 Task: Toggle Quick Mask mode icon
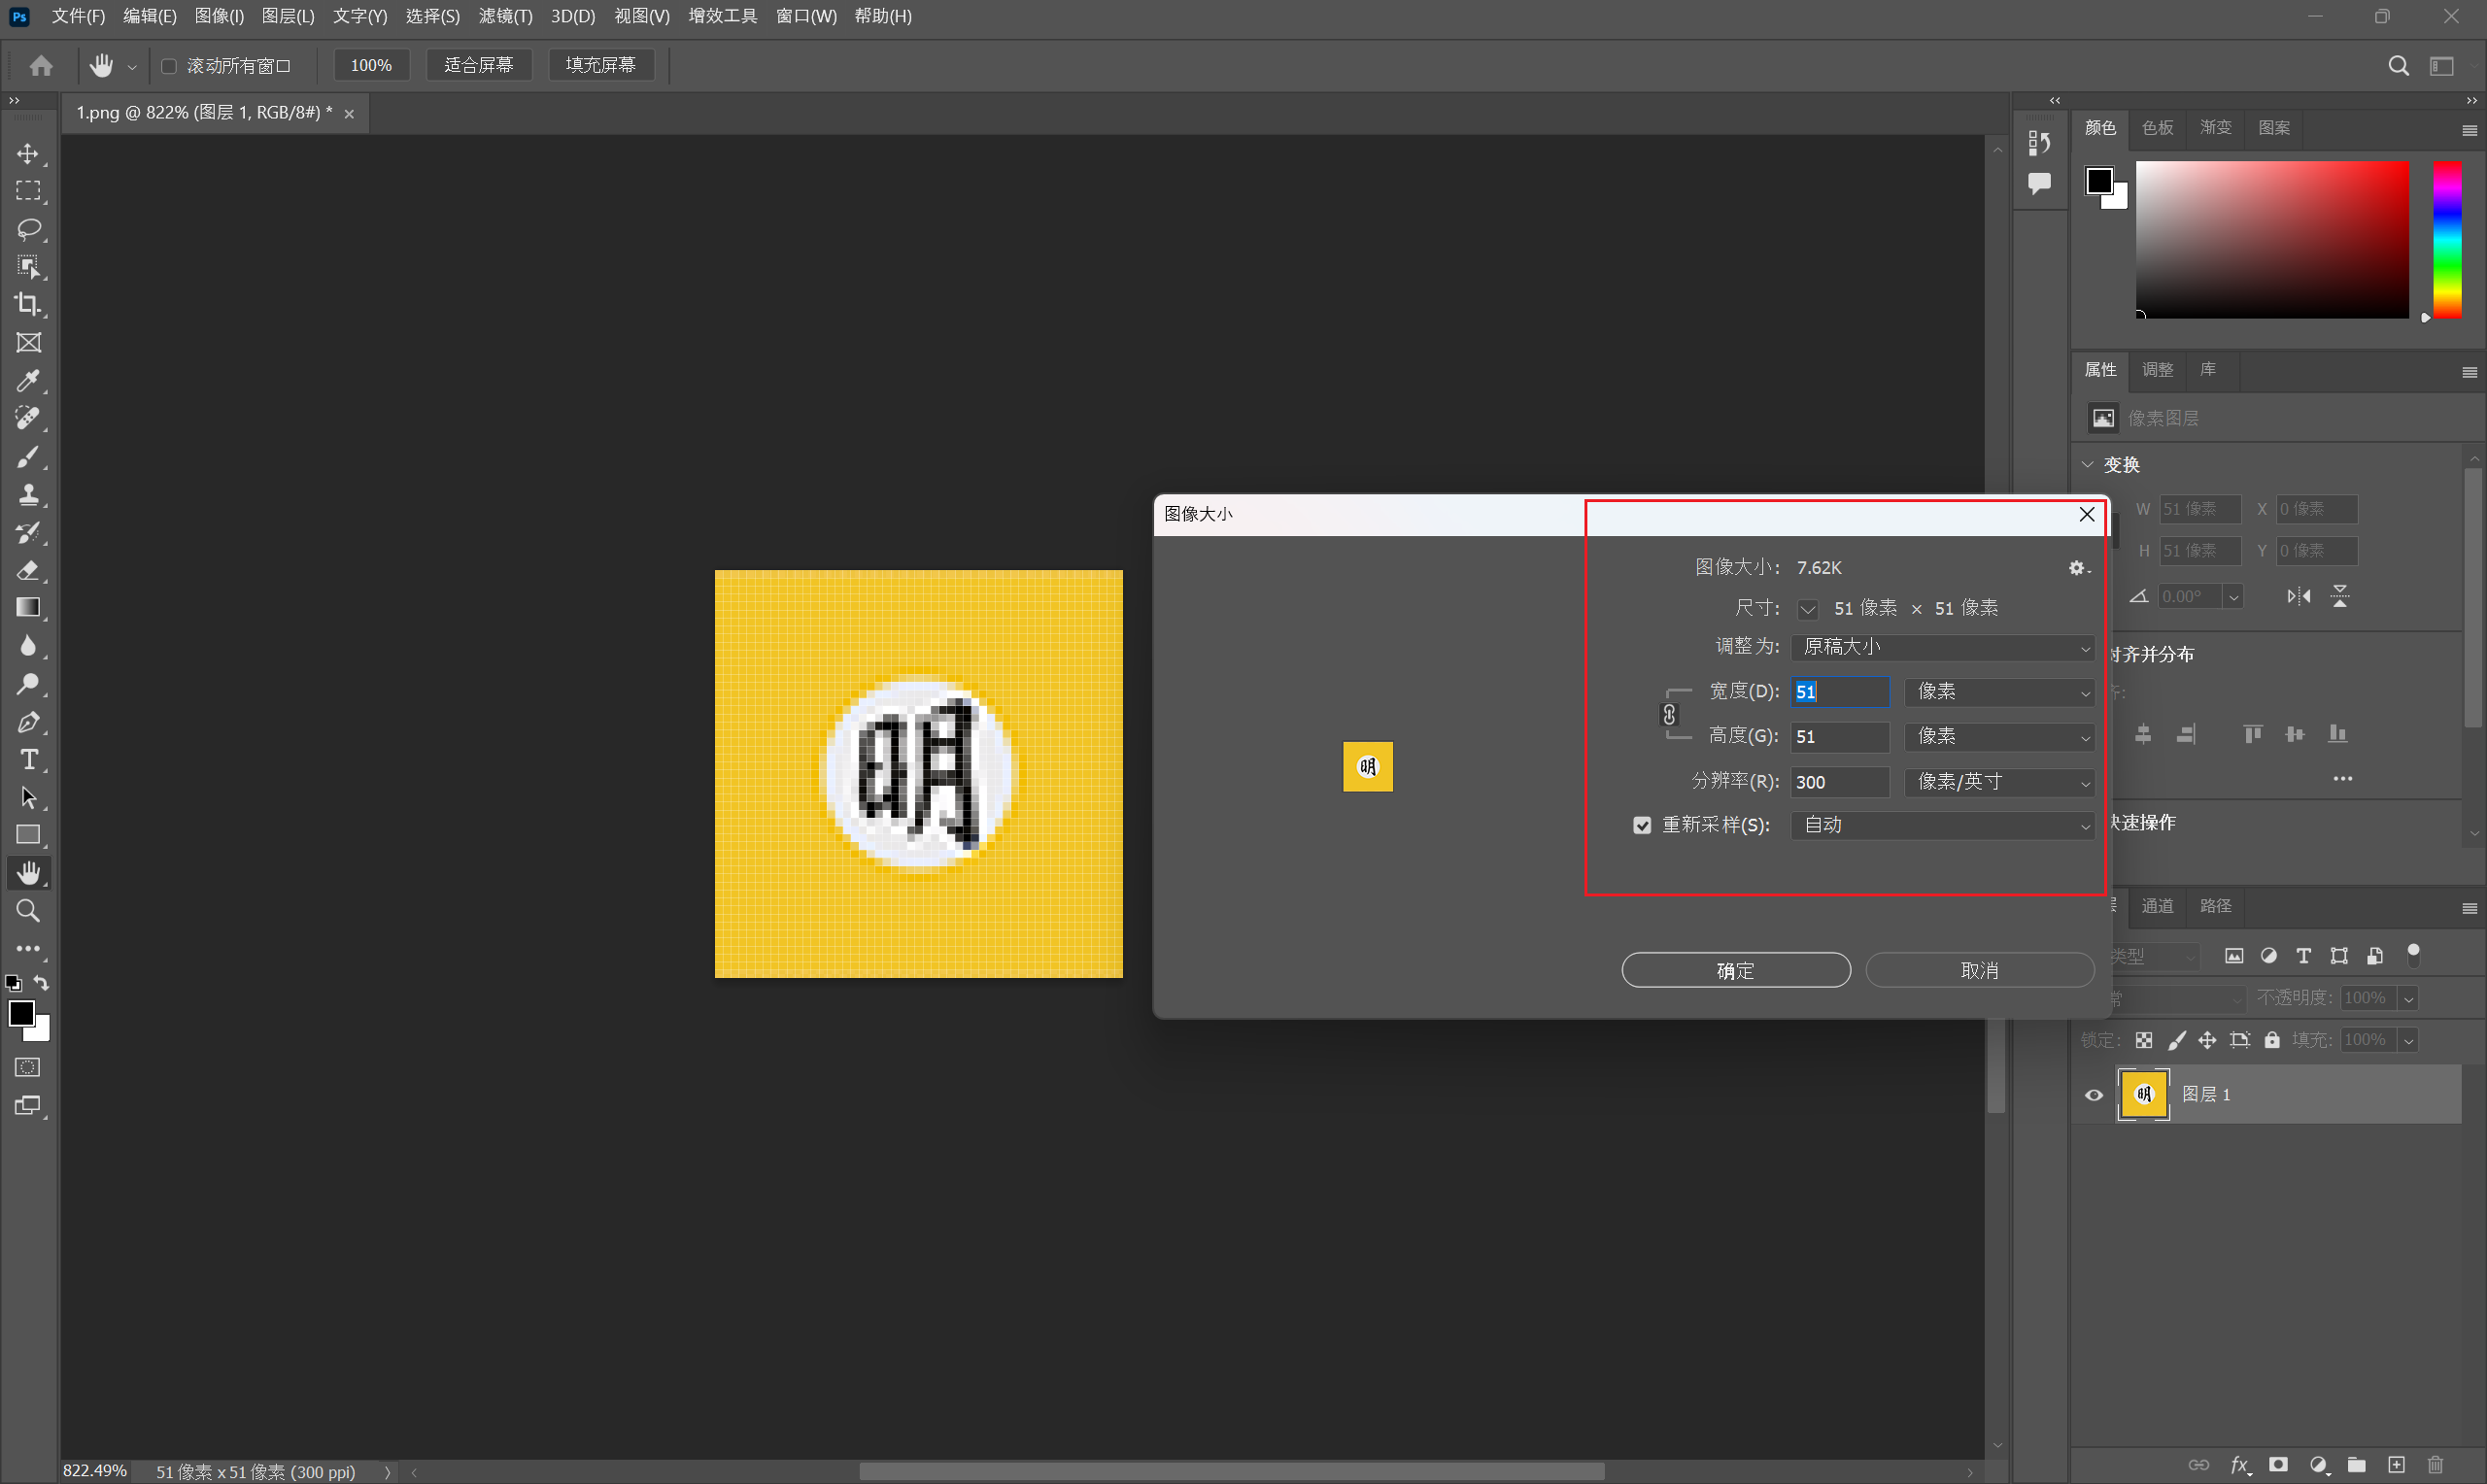click(28, 1068)
